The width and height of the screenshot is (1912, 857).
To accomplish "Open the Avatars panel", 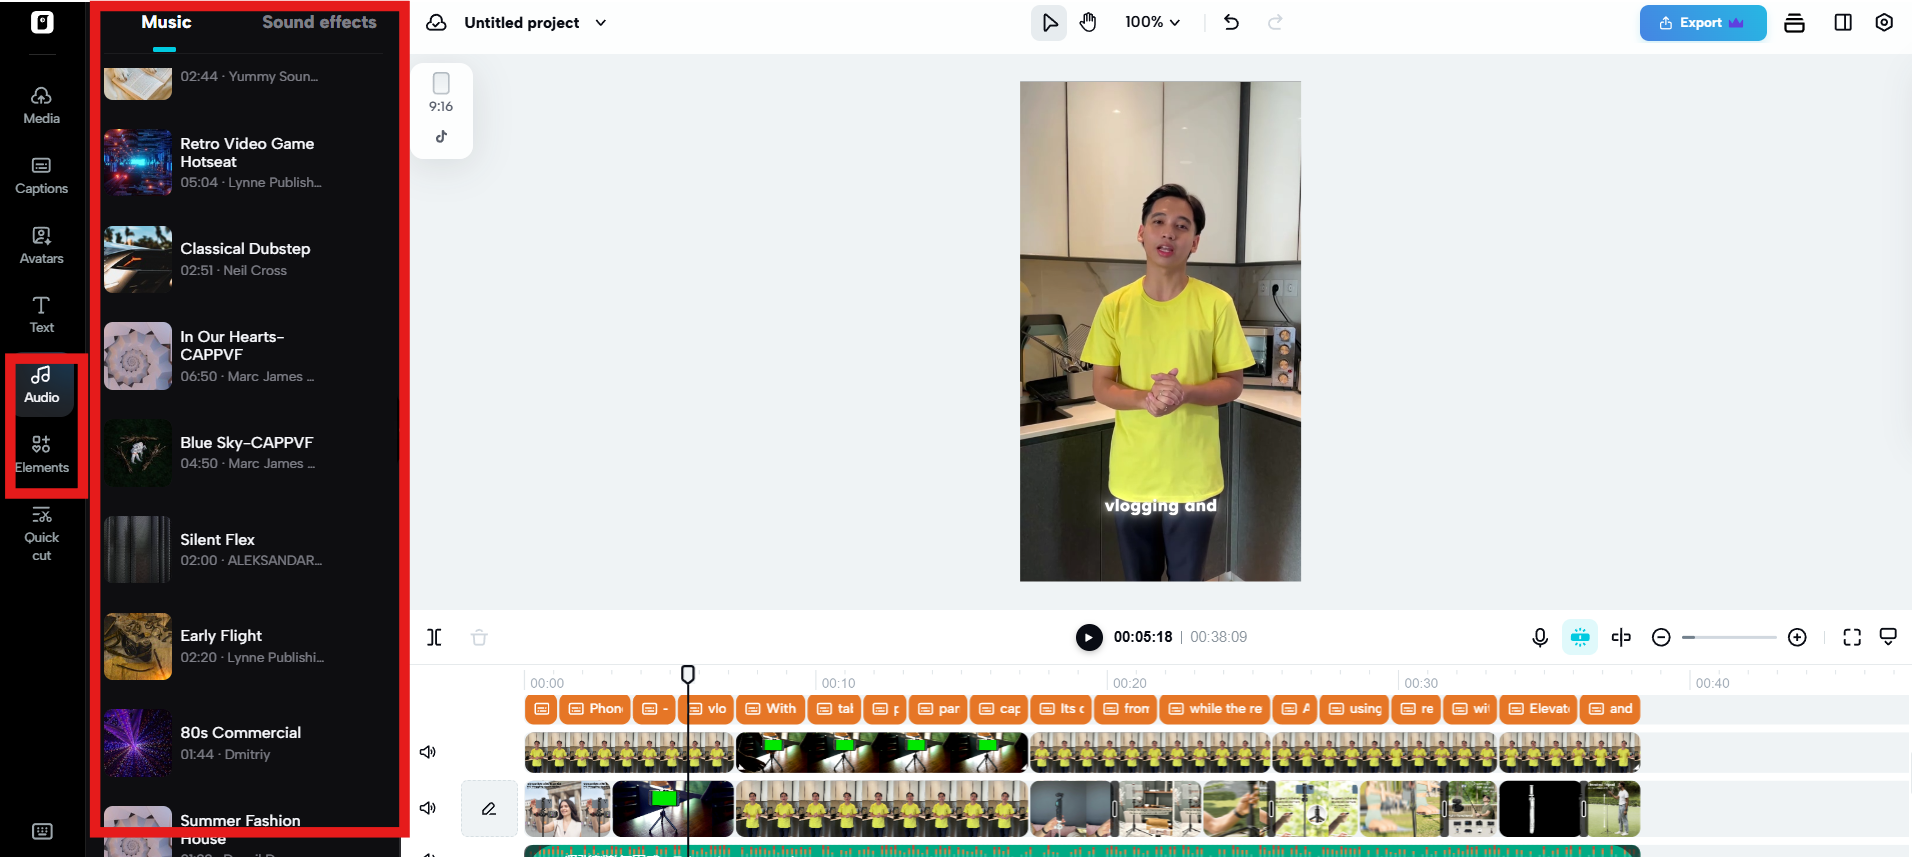I will coord(41,246).
